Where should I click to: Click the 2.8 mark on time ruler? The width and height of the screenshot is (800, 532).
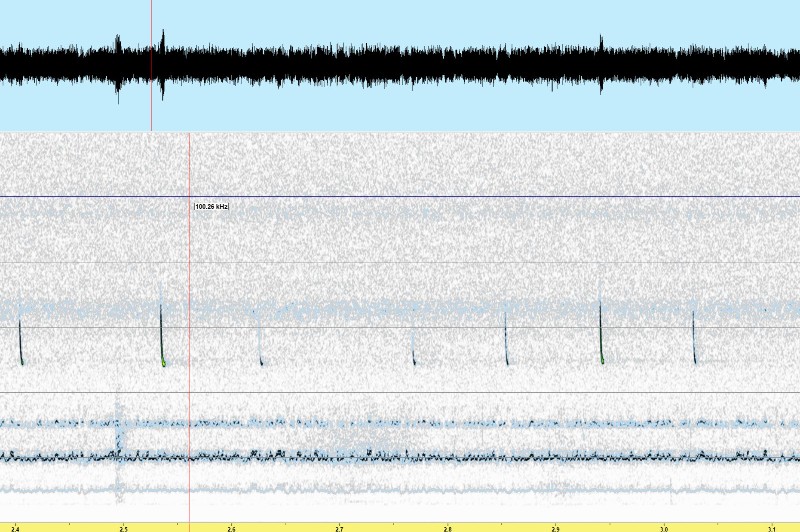pyautogui.click(x=447, y=527)
